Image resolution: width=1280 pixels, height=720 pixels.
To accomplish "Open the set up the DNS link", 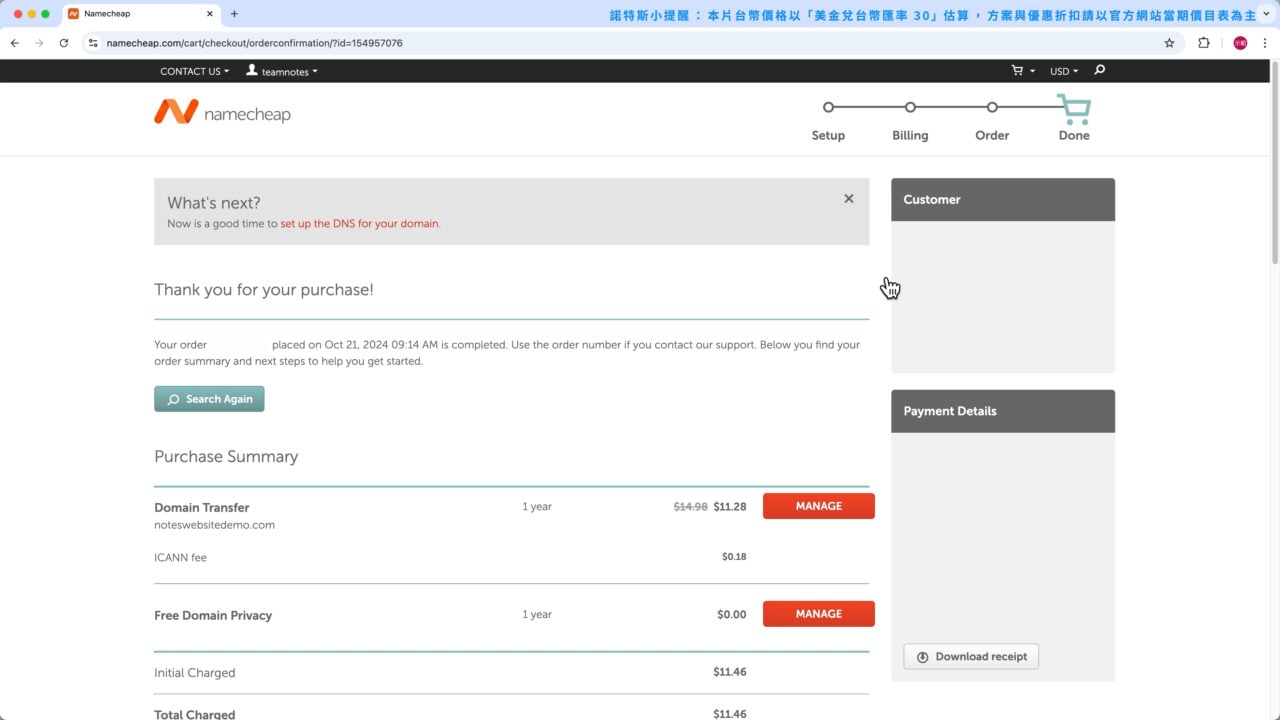I will point(360,223).
